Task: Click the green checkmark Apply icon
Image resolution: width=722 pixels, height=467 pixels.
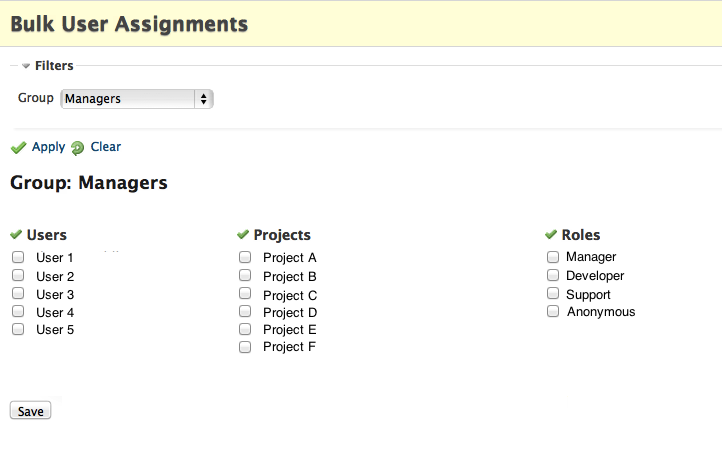Action: (18, 148)
